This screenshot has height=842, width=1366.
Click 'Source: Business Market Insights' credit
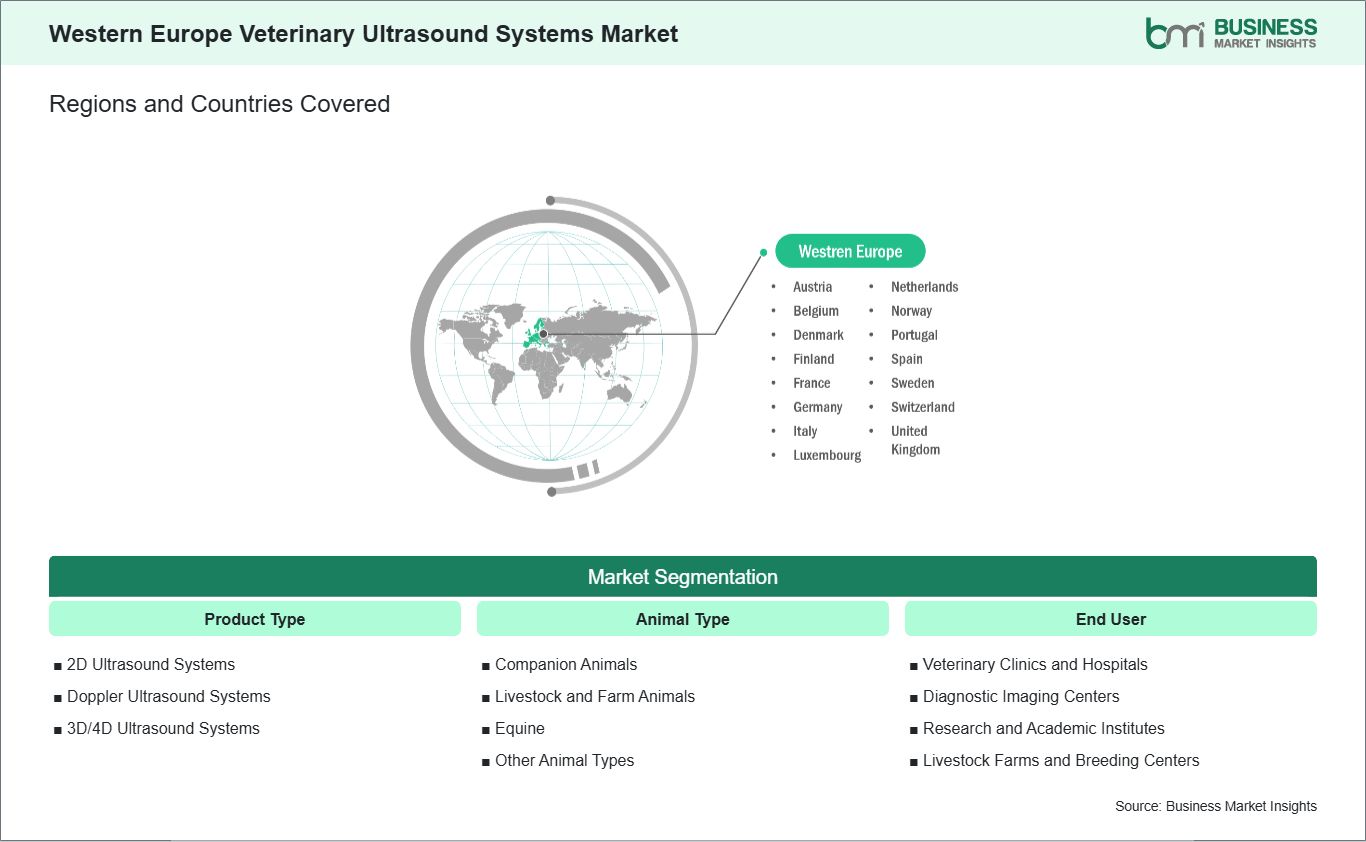pos(1216,806)
